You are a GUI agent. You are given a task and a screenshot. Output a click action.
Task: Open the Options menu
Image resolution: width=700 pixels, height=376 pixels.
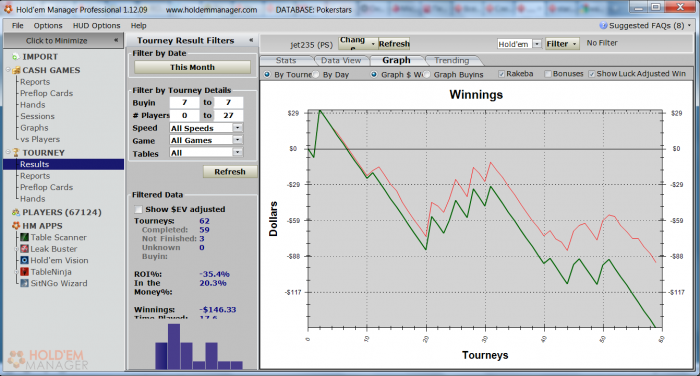[48, 25]
